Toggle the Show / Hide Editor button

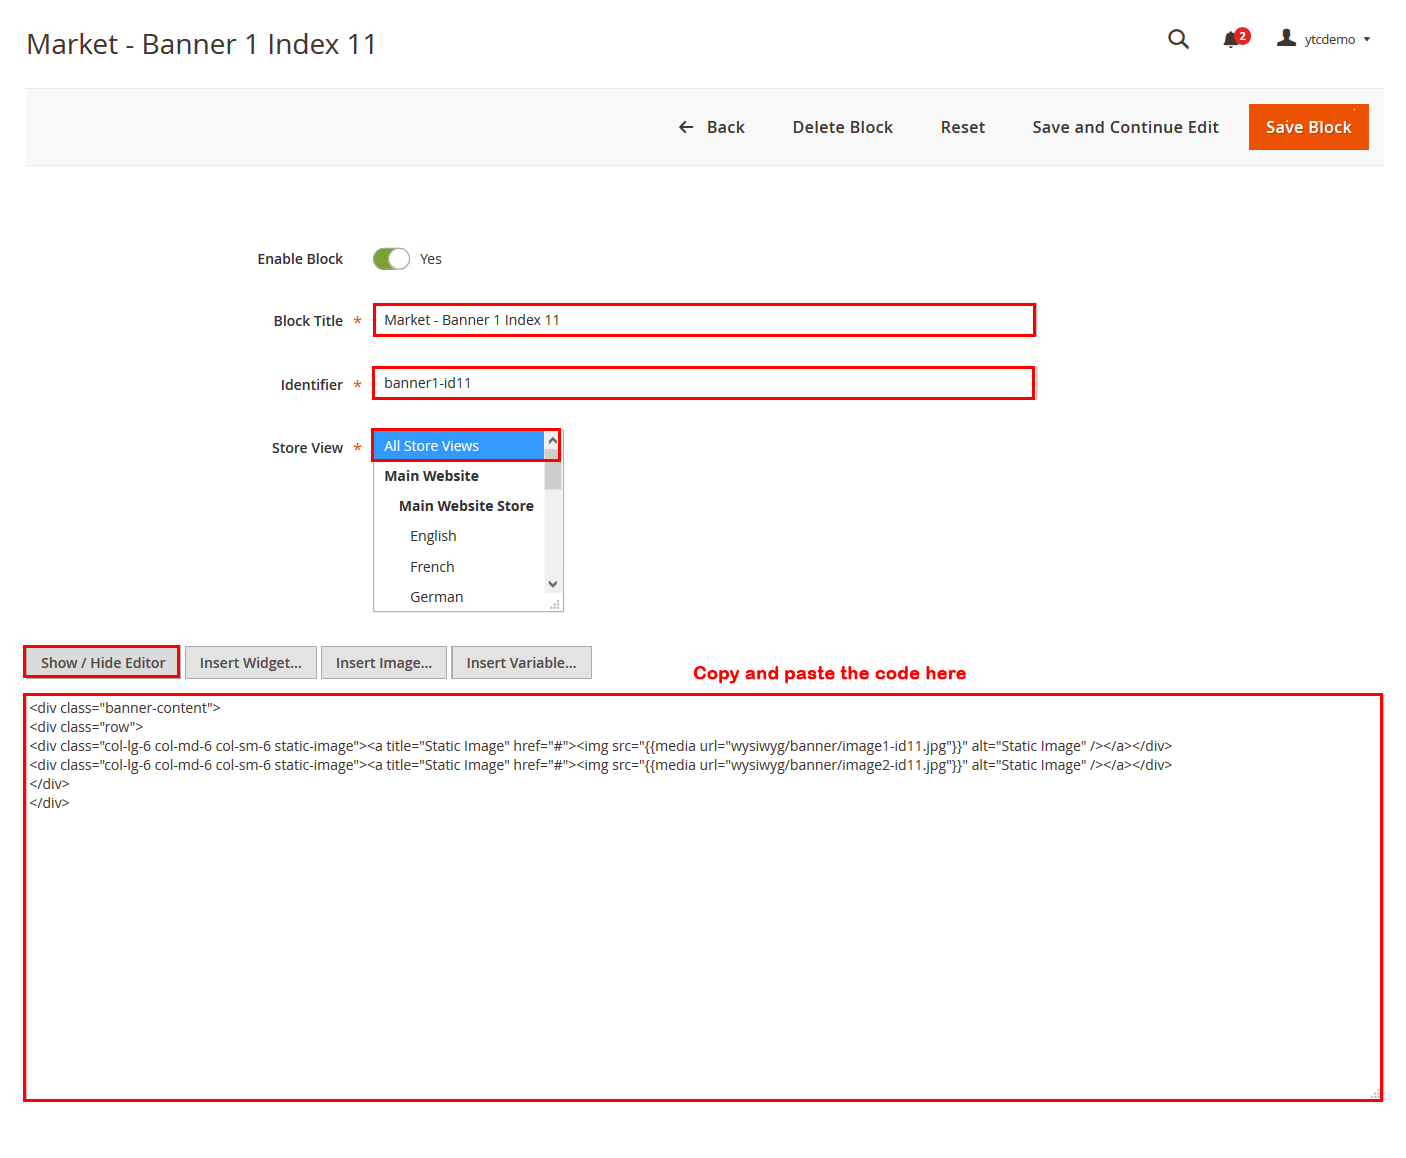102,663
